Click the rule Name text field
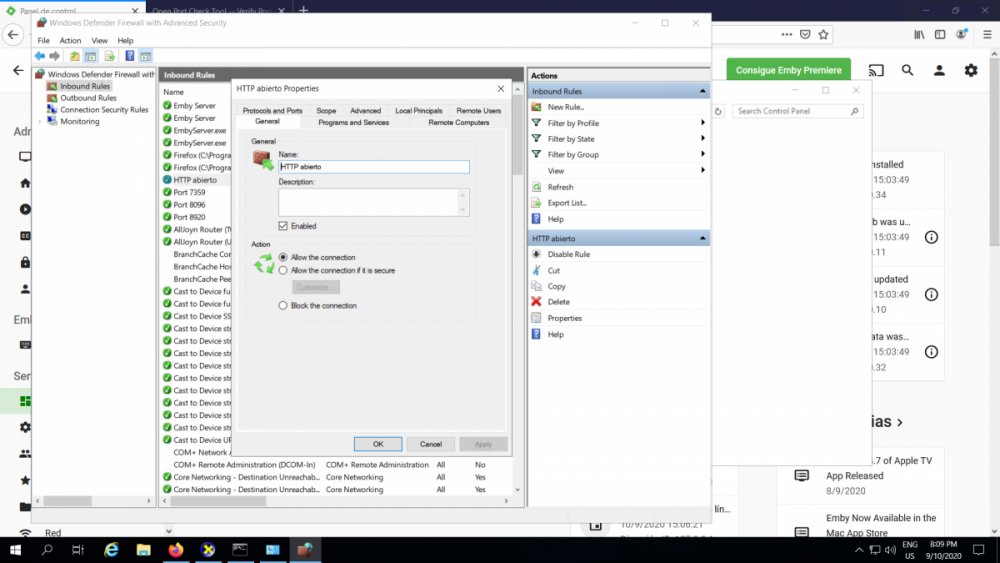The image size is (1000, 563). click(x=373, y=167)
